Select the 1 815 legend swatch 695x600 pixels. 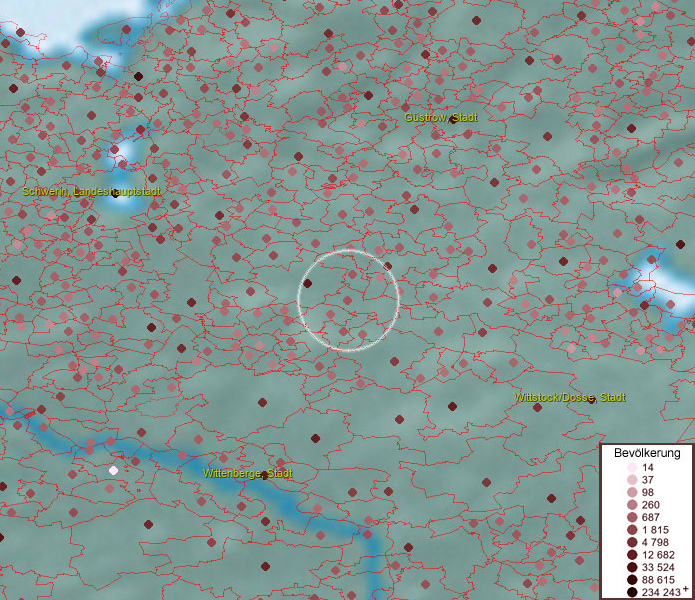click(632, 530)
